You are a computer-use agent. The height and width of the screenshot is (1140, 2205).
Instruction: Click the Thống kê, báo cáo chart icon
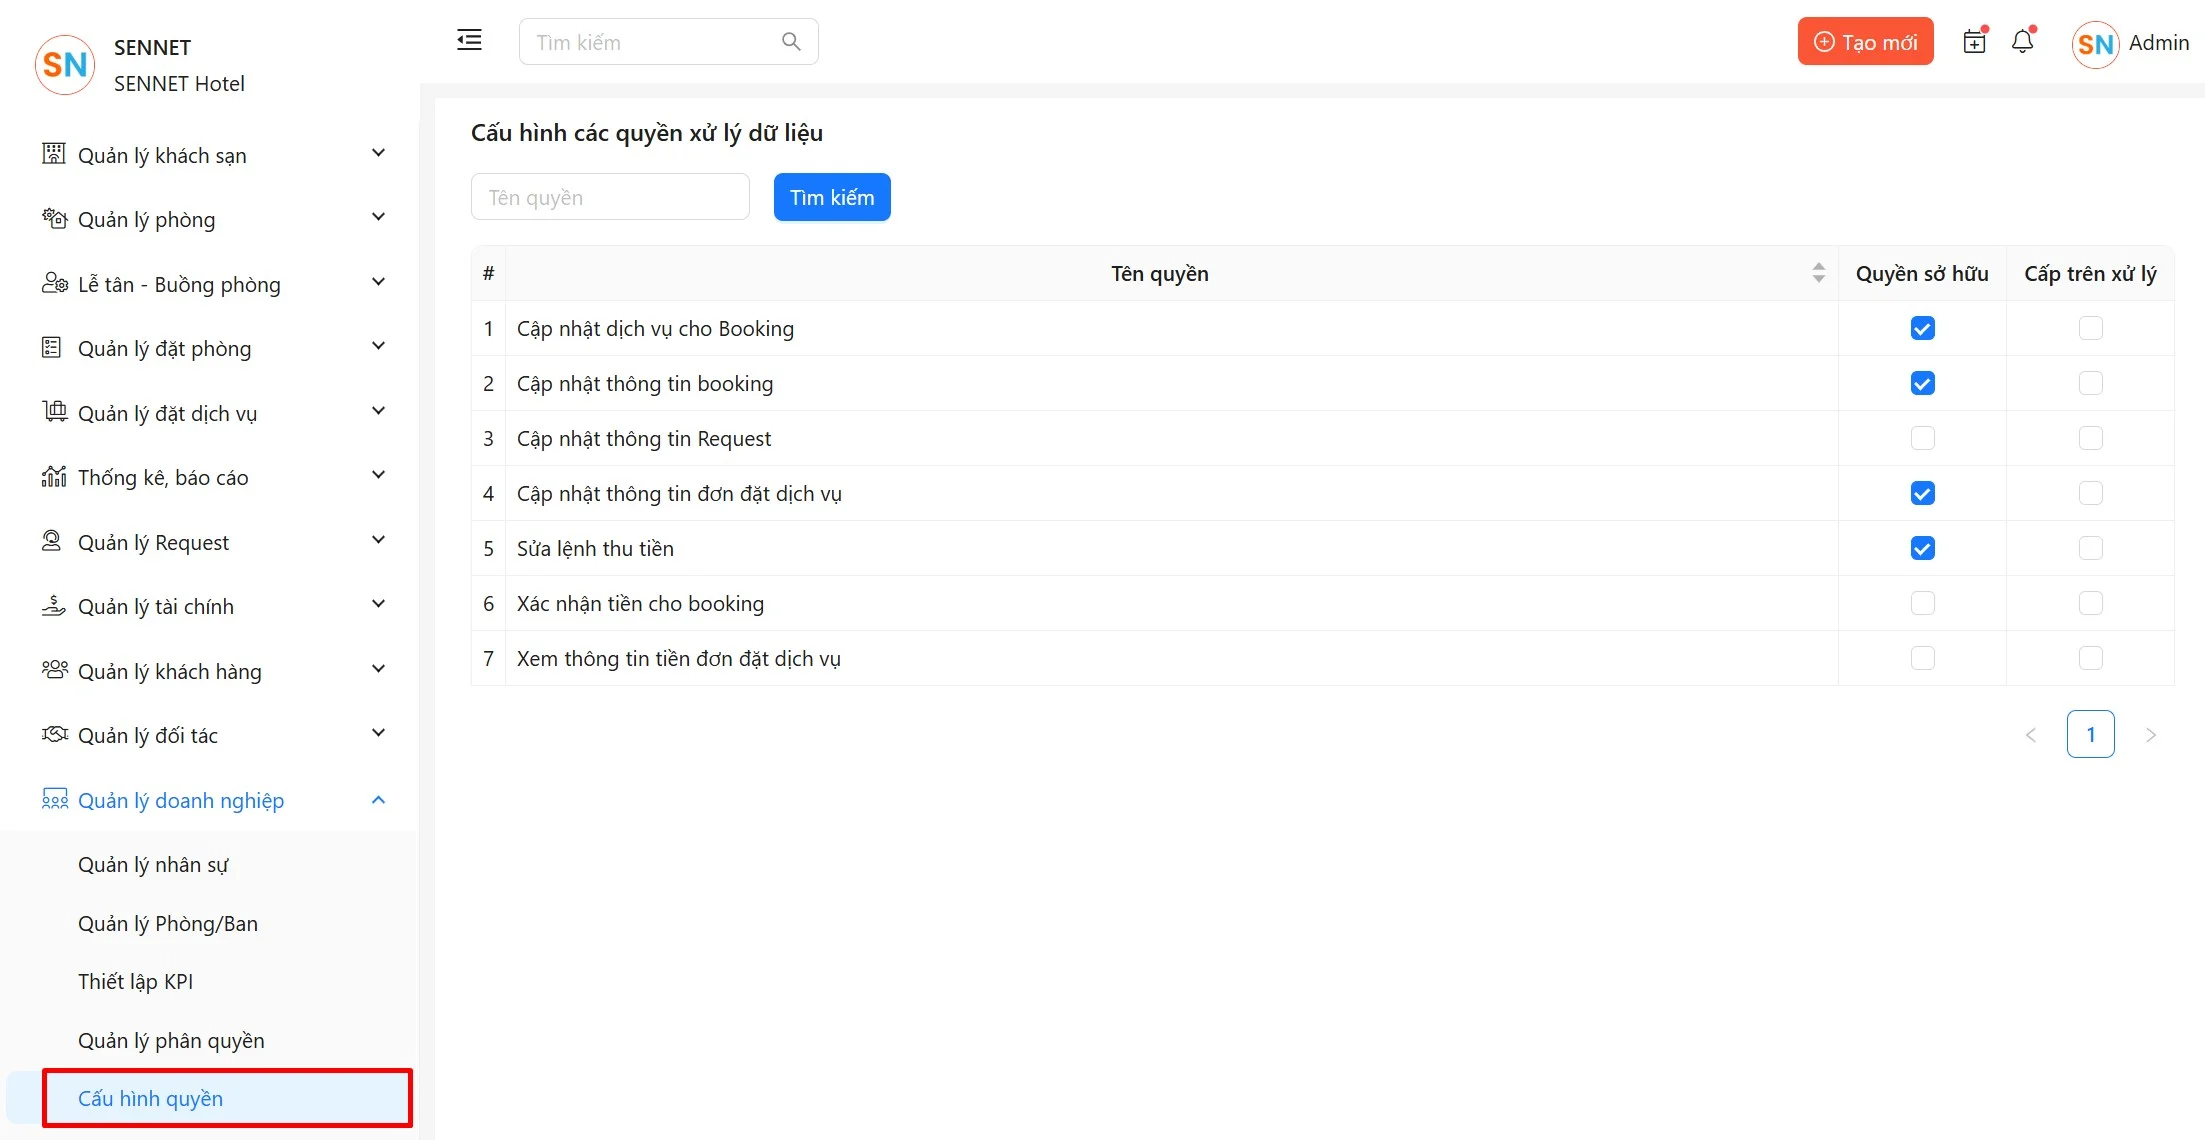pyautogui.click(x=54, y=477)
